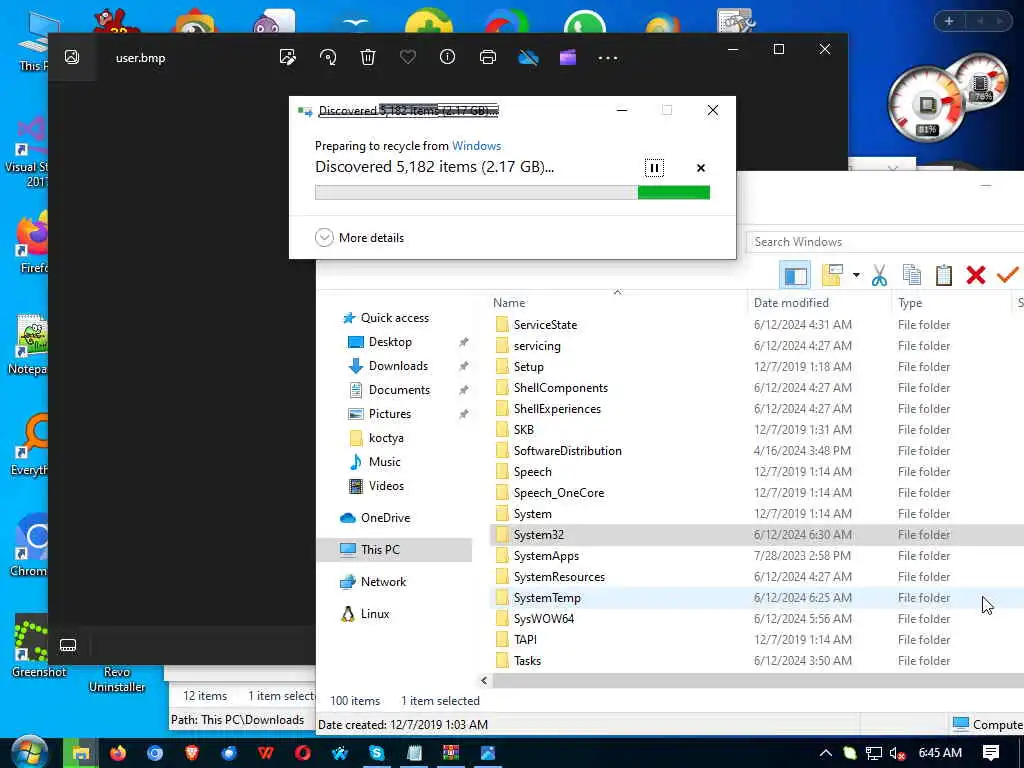1024x768 pixels.
Task: Cancel the recycle operation with small X
Action: click(701, 168)
